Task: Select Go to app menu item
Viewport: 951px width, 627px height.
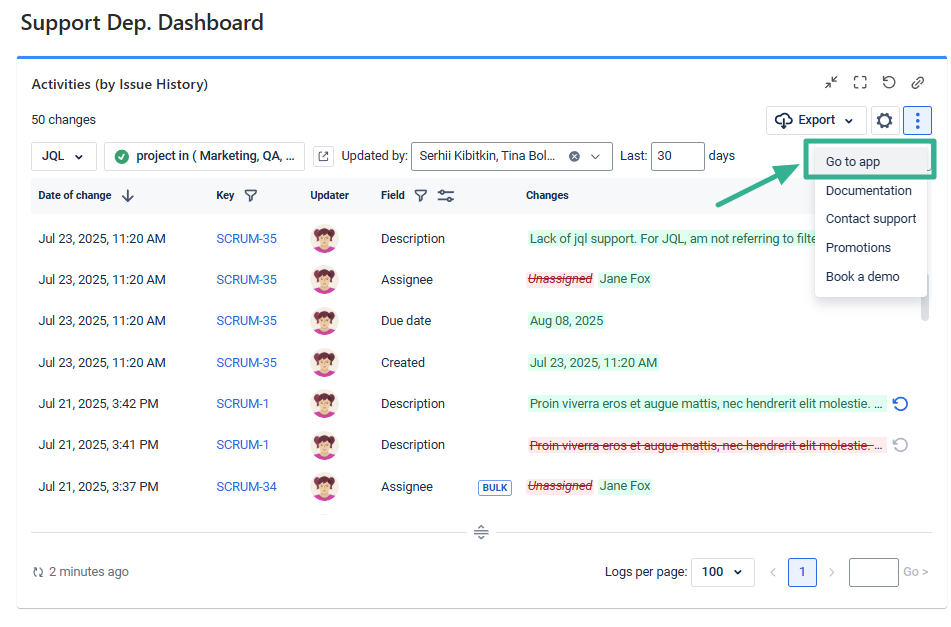Action: pos(853,161)
